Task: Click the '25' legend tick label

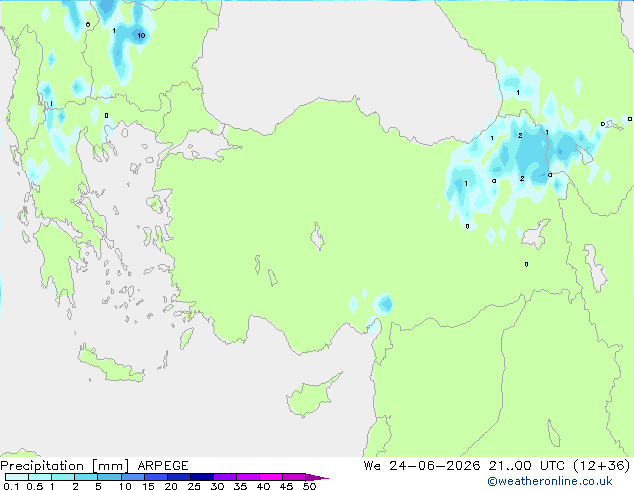Action: [194, 486]
